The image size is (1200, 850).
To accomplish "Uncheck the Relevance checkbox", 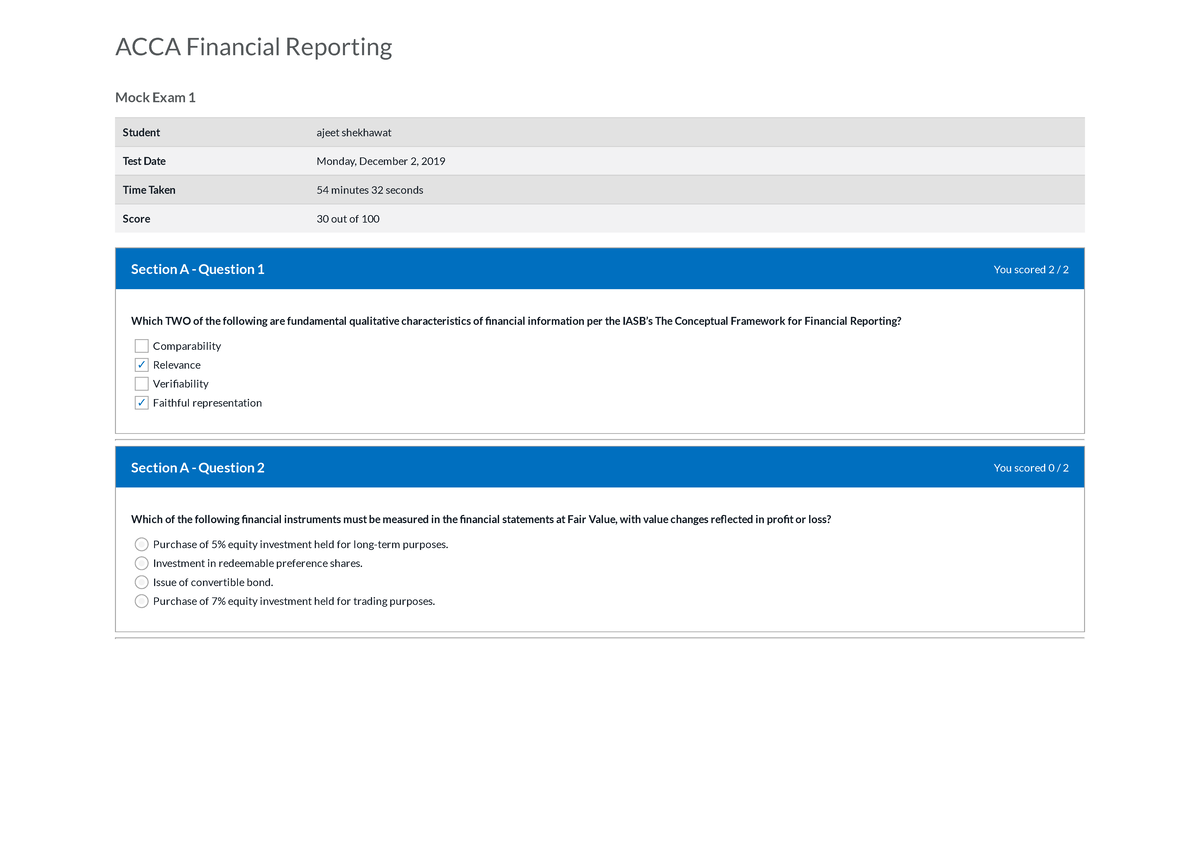I will 141,364.
